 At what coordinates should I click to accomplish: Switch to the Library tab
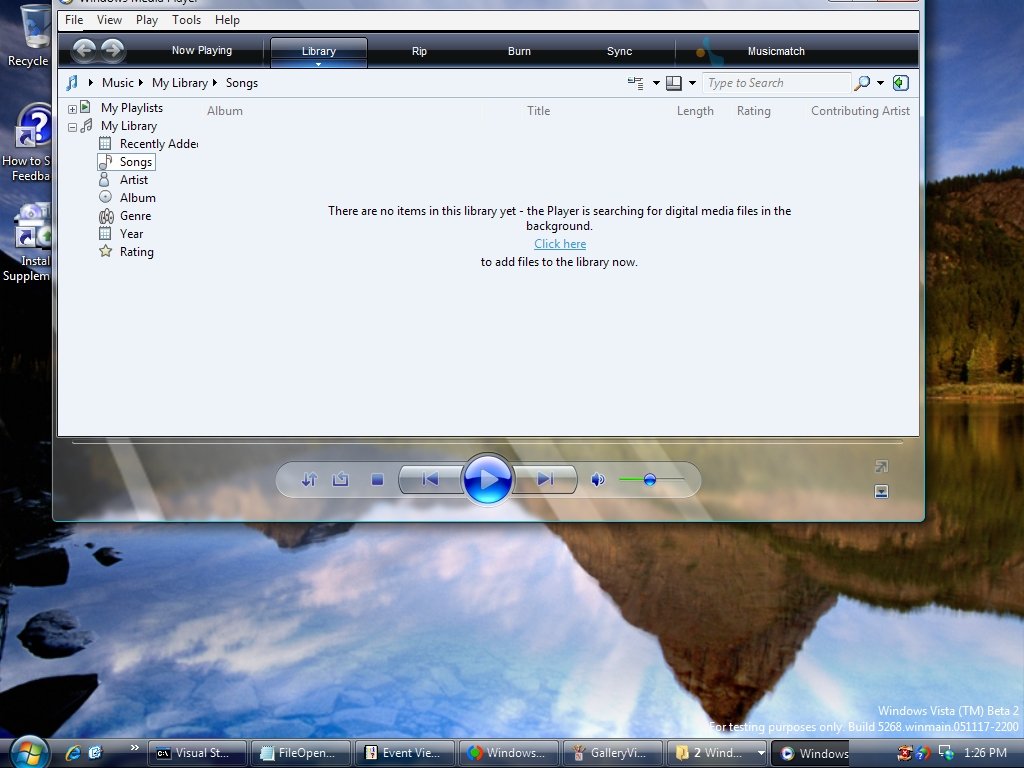319,51
